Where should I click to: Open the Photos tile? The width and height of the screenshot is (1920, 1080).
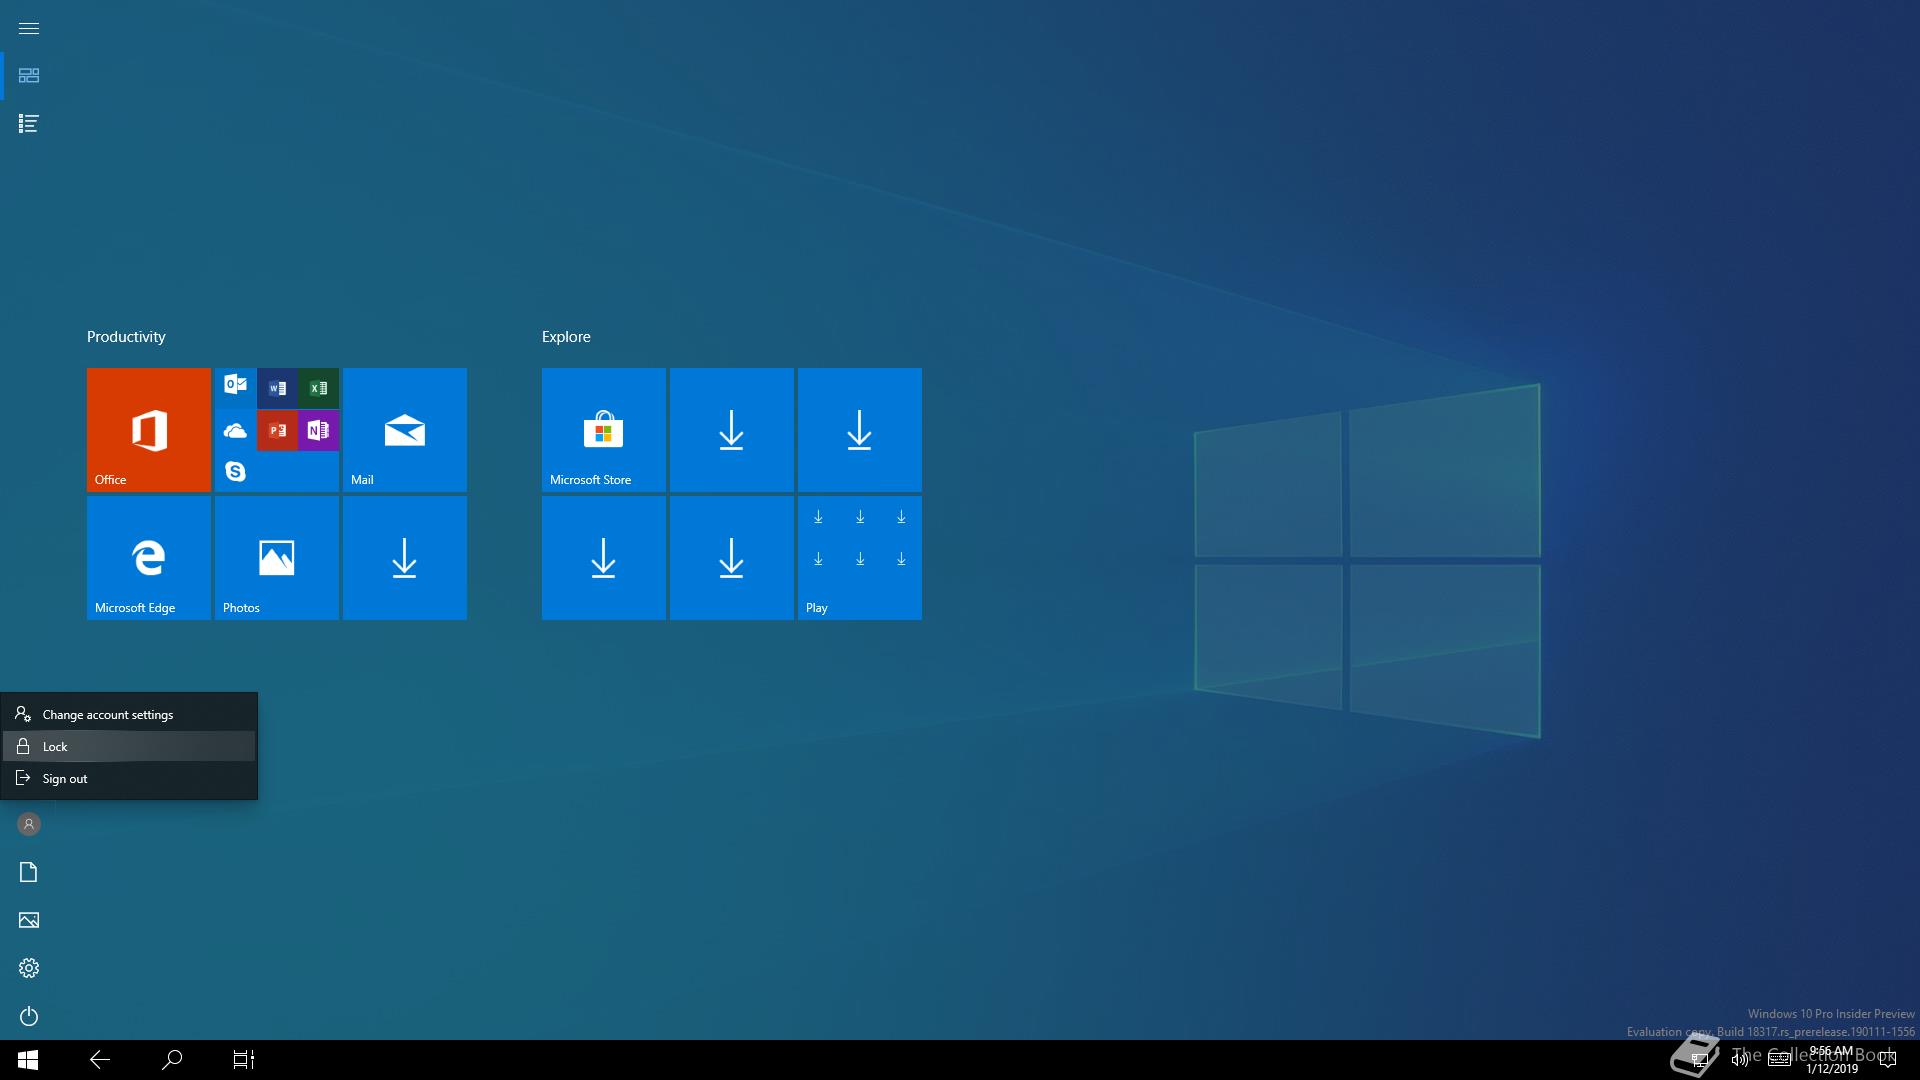[x=277, y=558]
